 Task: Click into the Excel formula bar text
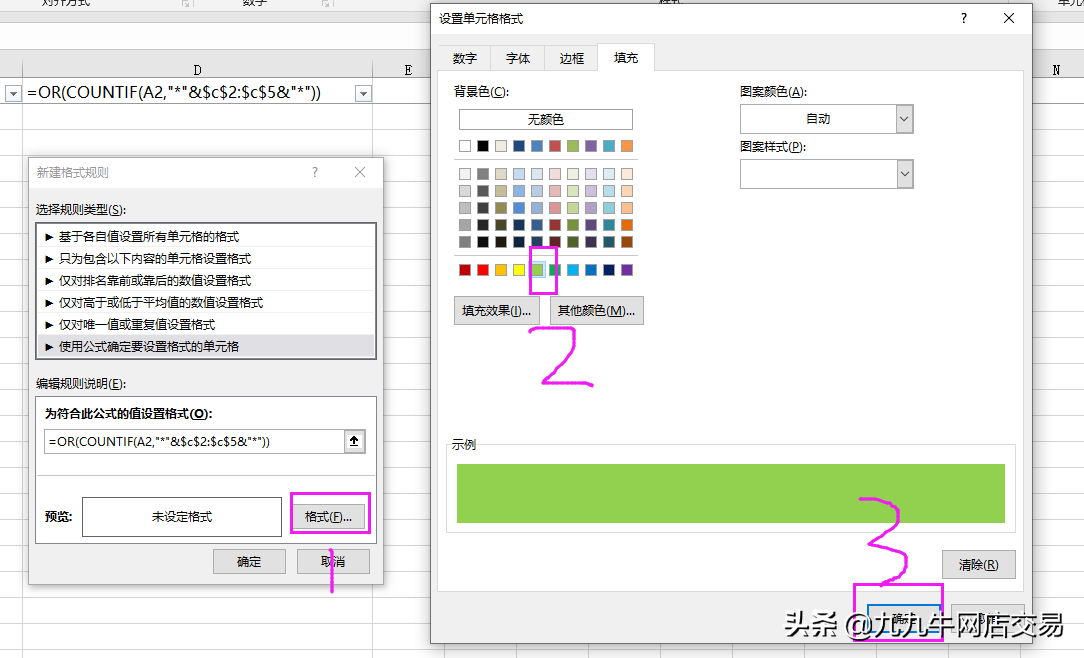point(174,93)
